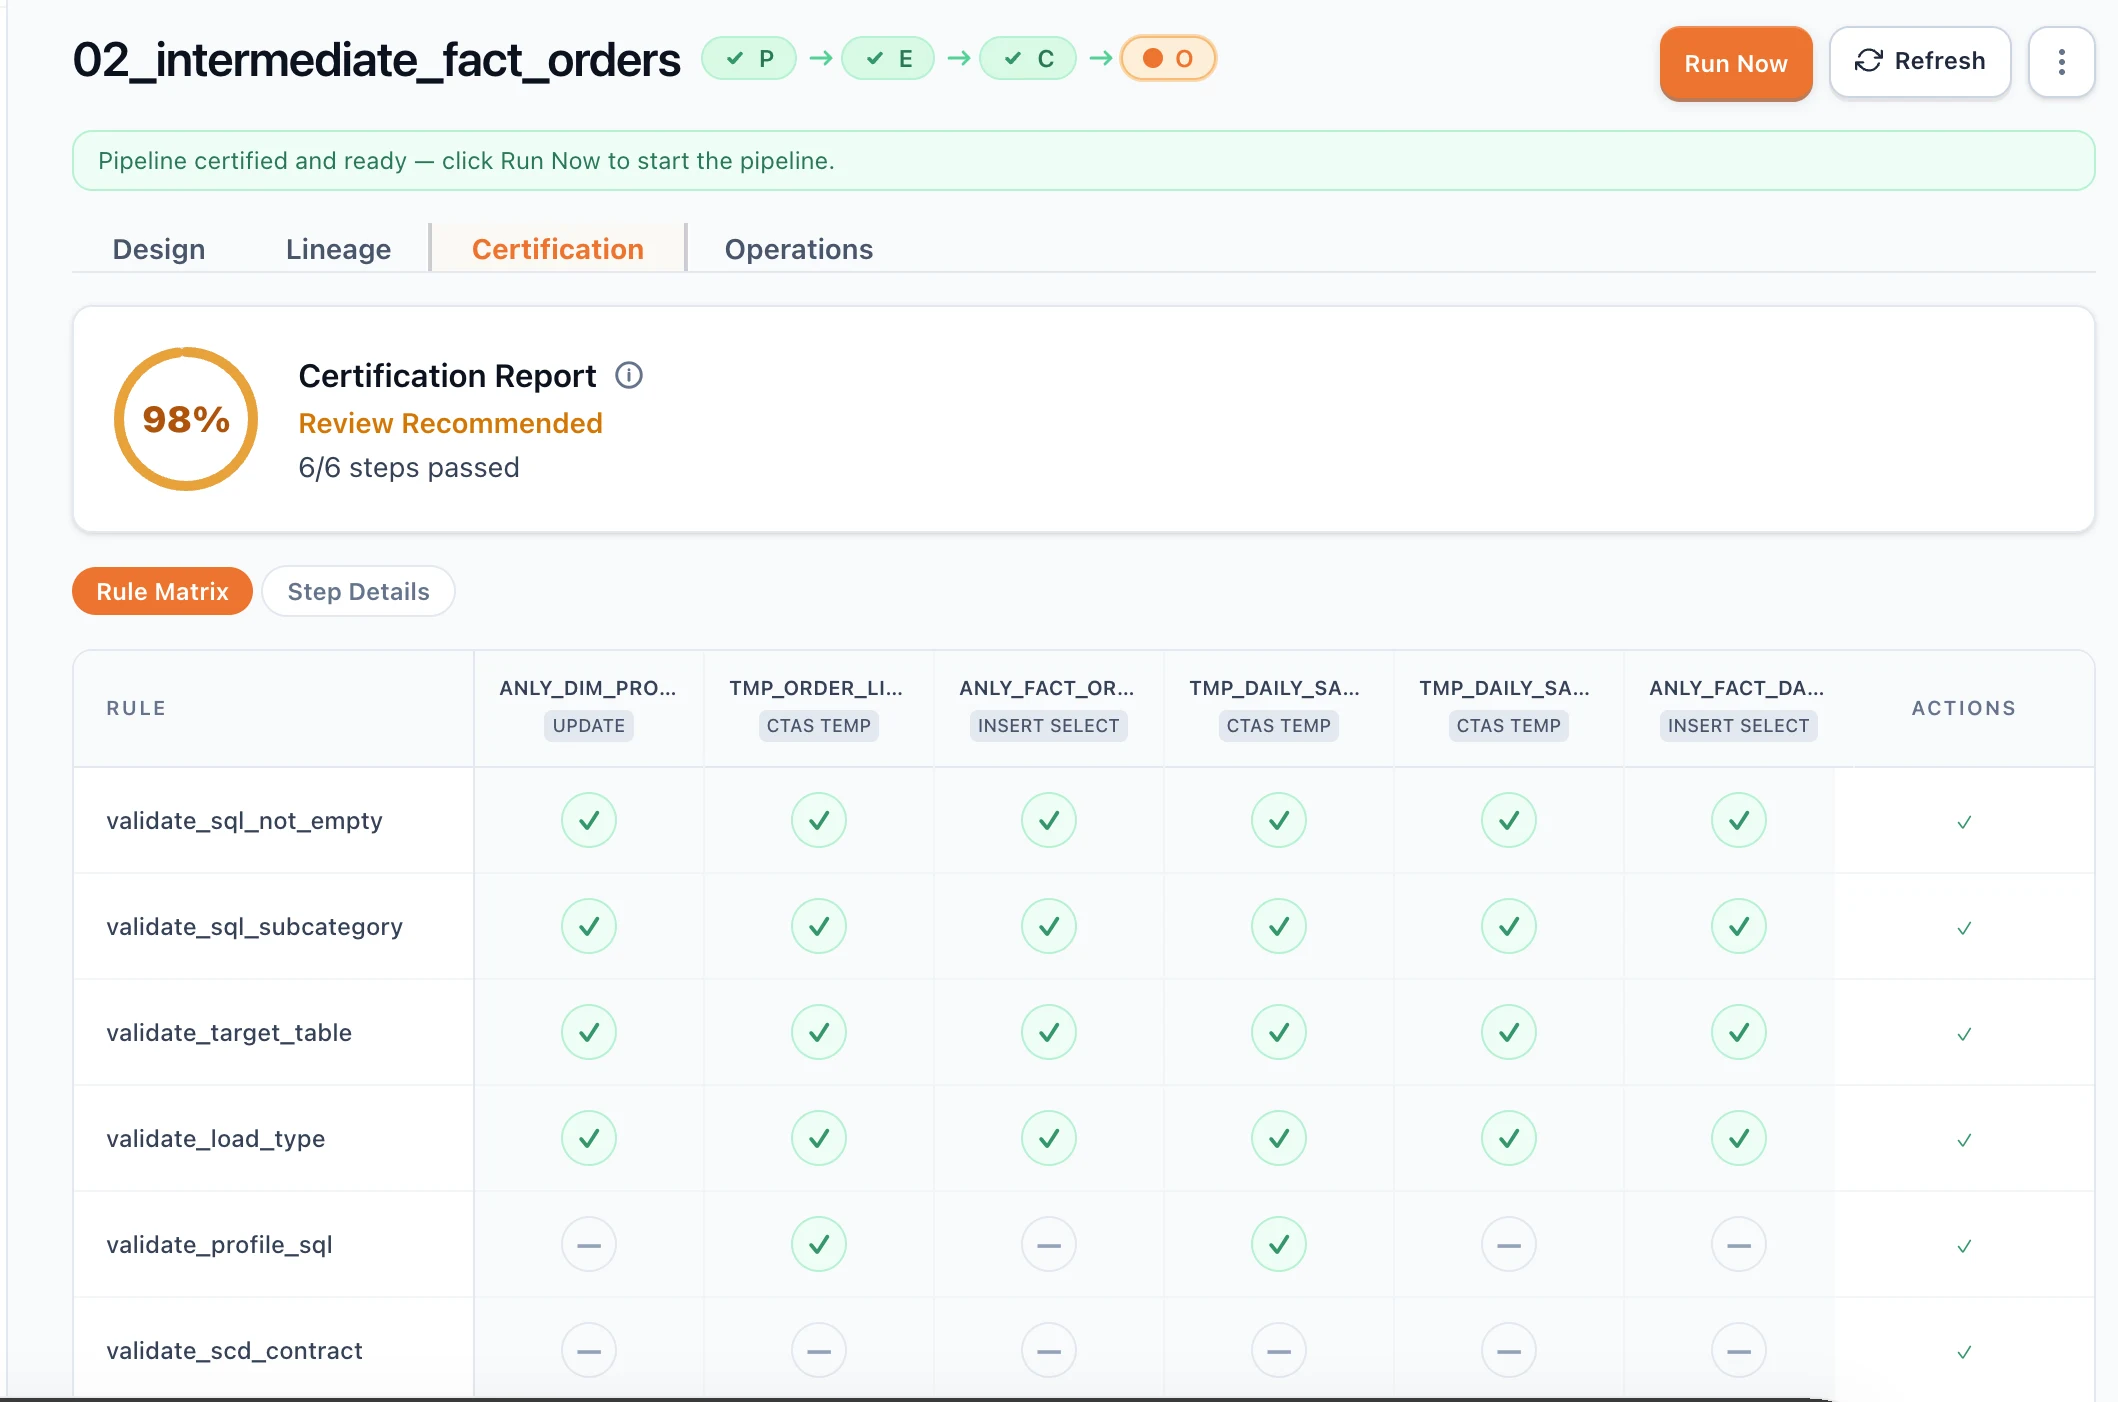This screenshot has width=2118, height=1402.
Task: Click the P stage status pill
Action: pos(749,59)
